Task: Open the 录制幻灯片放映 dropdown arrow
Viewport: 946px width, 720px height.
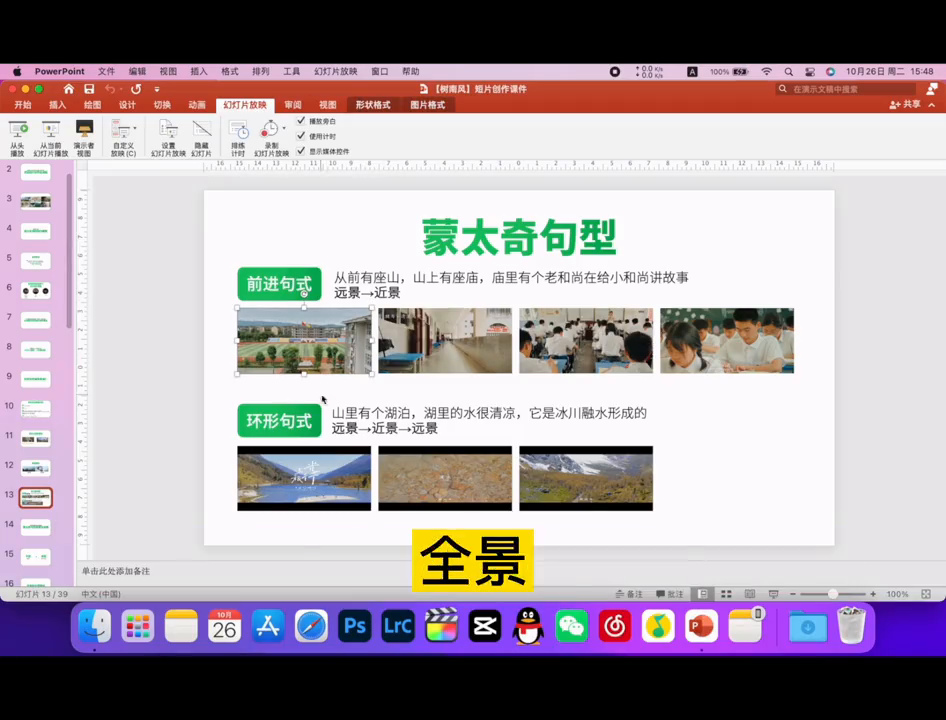Action: 284,129
